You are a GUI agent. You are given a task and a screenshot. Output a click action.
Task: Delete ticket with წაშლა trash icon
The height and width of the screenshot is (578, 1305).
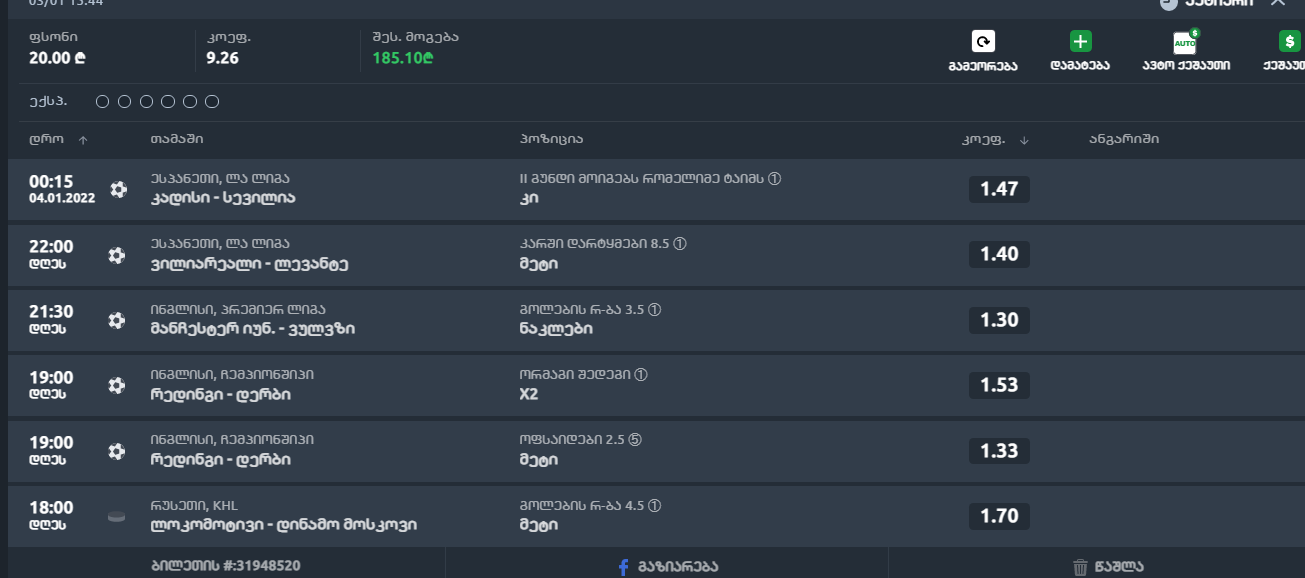click(x=1080, y=567)
